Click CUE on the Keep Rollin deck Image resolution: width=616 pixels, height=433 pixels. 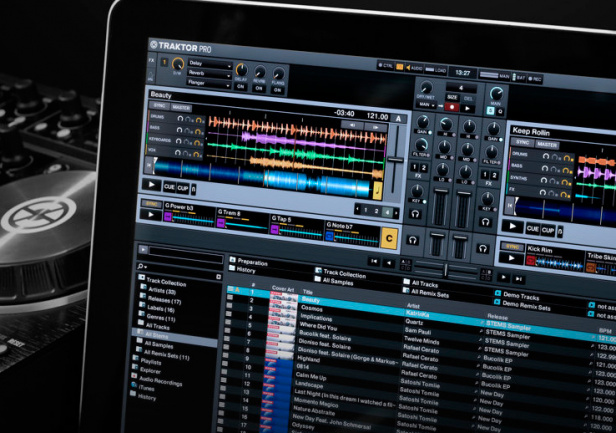(x=532, y=229)
